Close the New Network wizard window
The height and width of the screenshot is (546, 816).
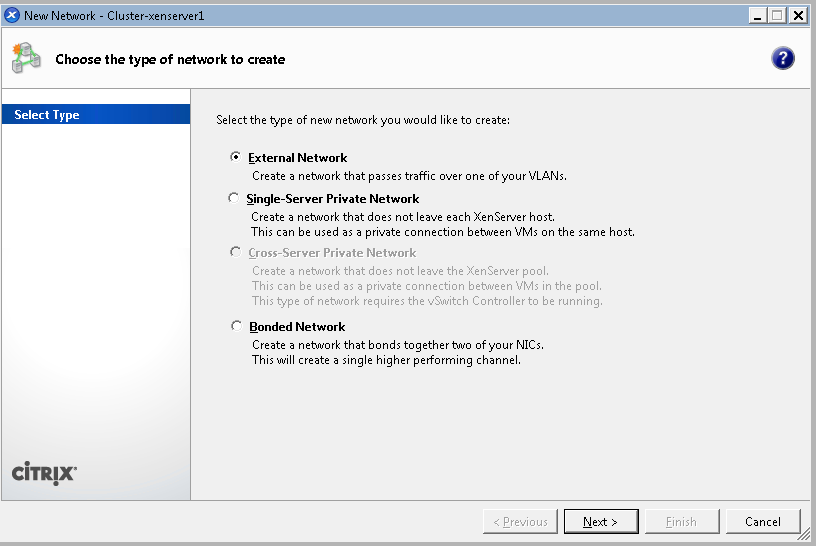click(798, 15)
